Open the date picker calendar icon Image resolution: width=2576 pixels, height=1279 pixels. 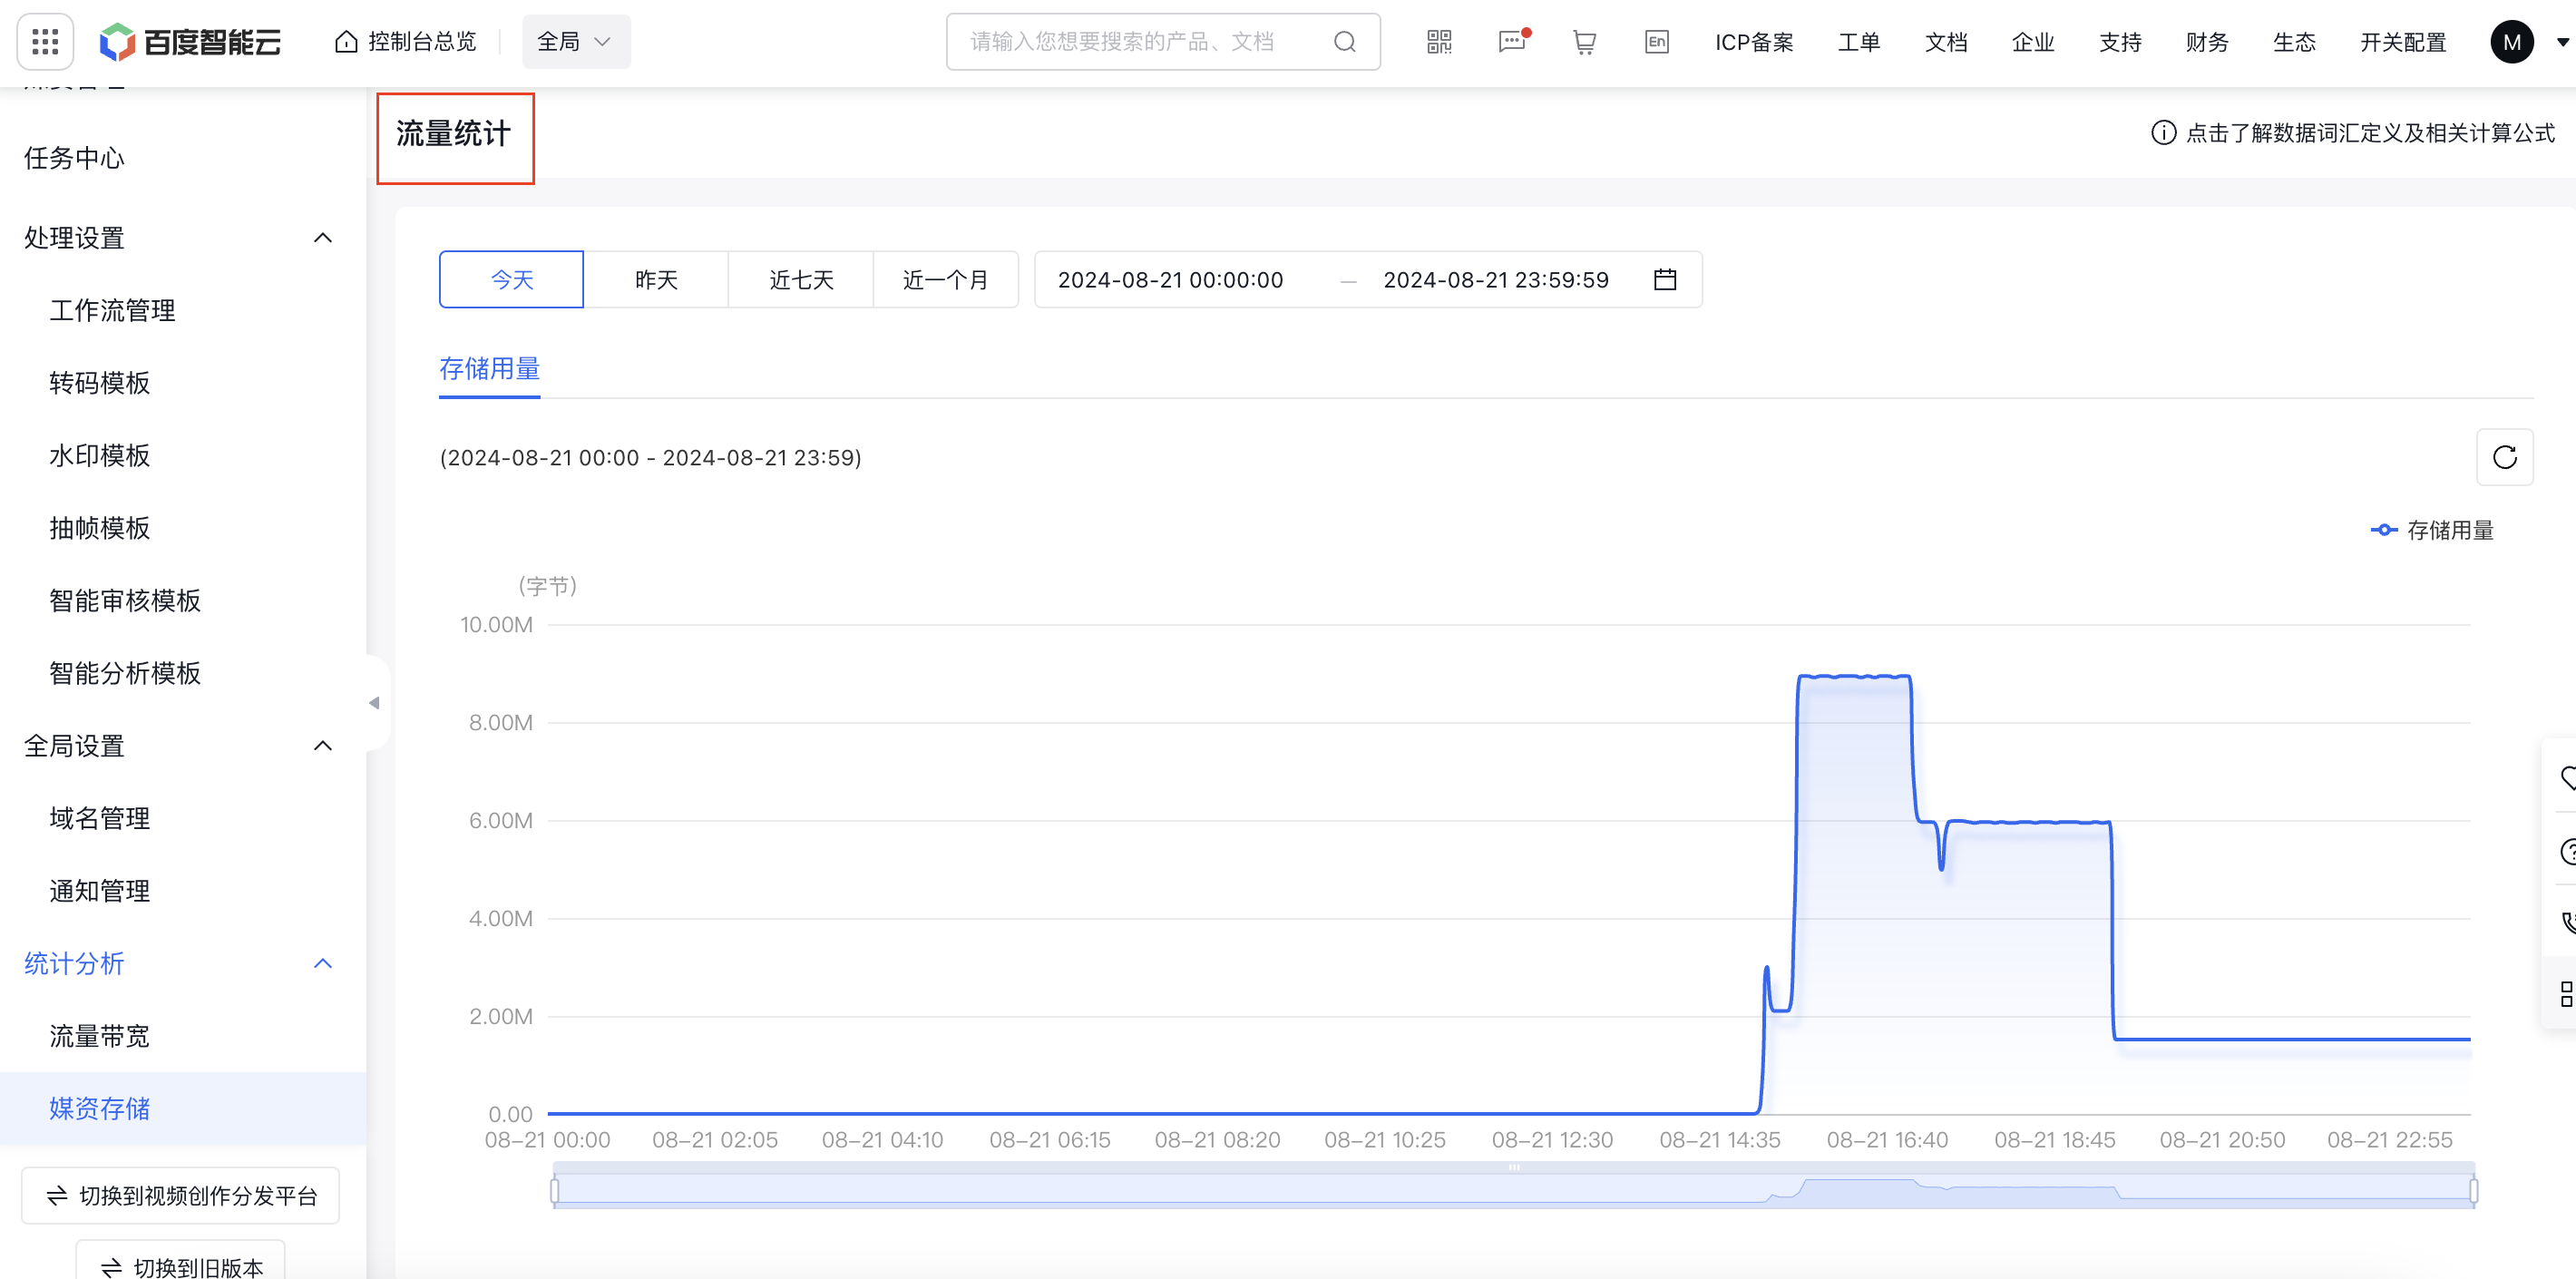(1665, 280)
